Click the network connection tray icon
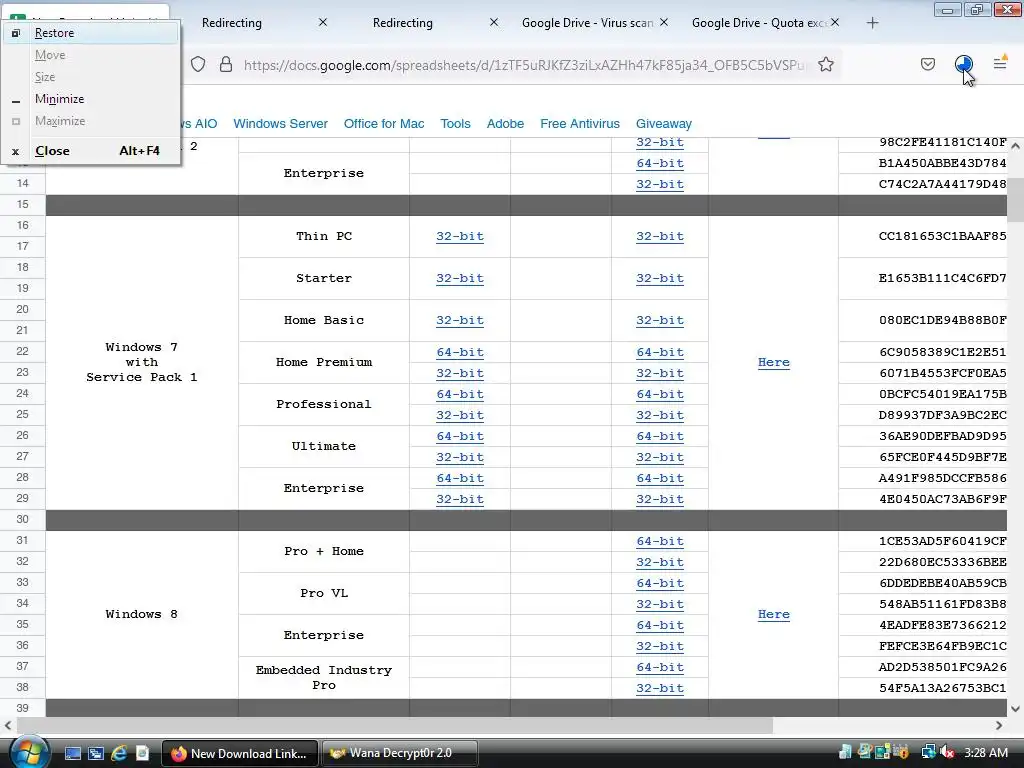The width and height of the screenshot is (1024, 768). (928, 753)
